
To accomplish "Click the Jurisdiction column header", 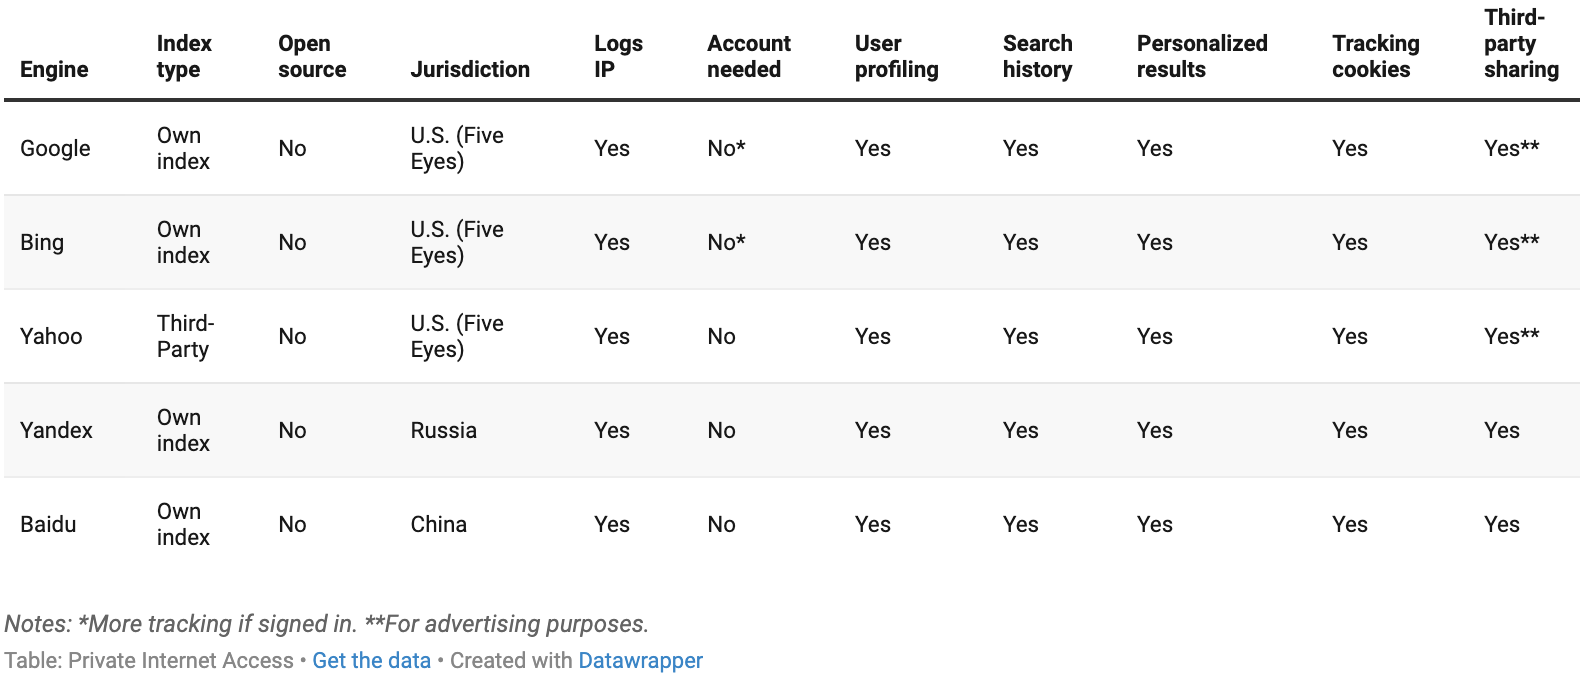I will click(x=470, y=69).
